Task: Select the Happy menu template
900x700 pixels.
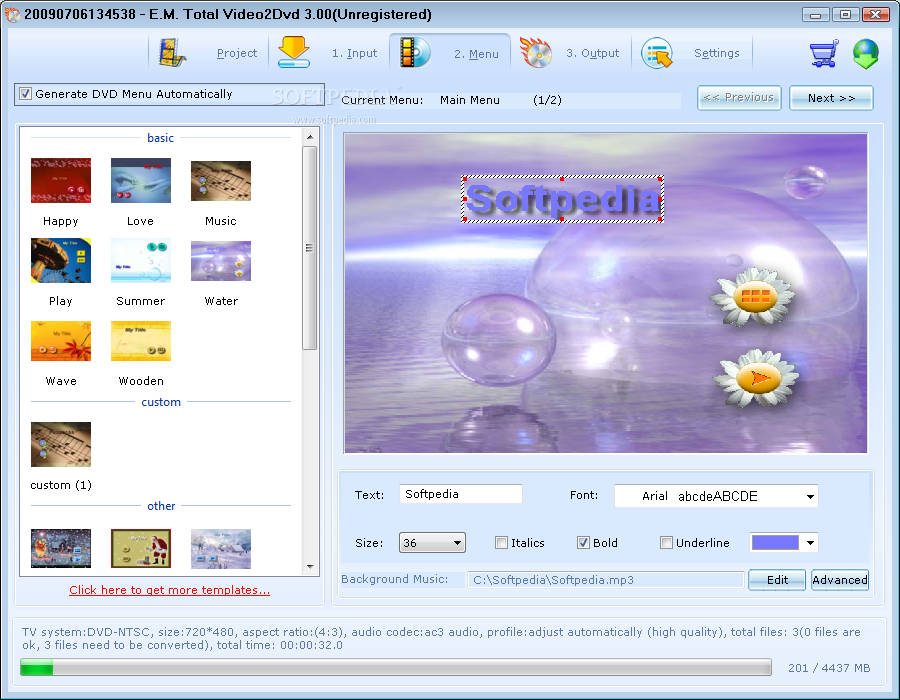Action: [61, 180]
